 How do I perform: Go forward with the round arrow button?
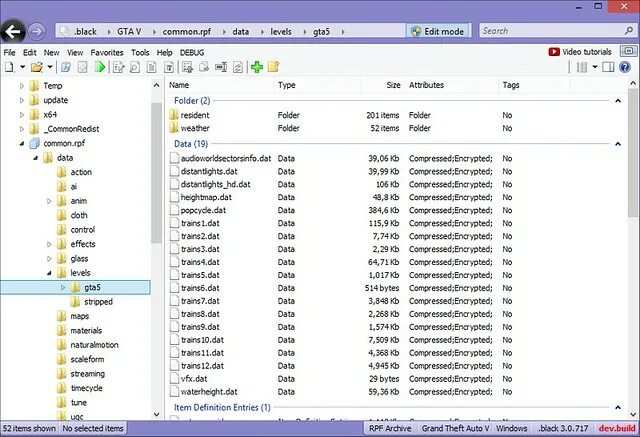pos(37,31)
